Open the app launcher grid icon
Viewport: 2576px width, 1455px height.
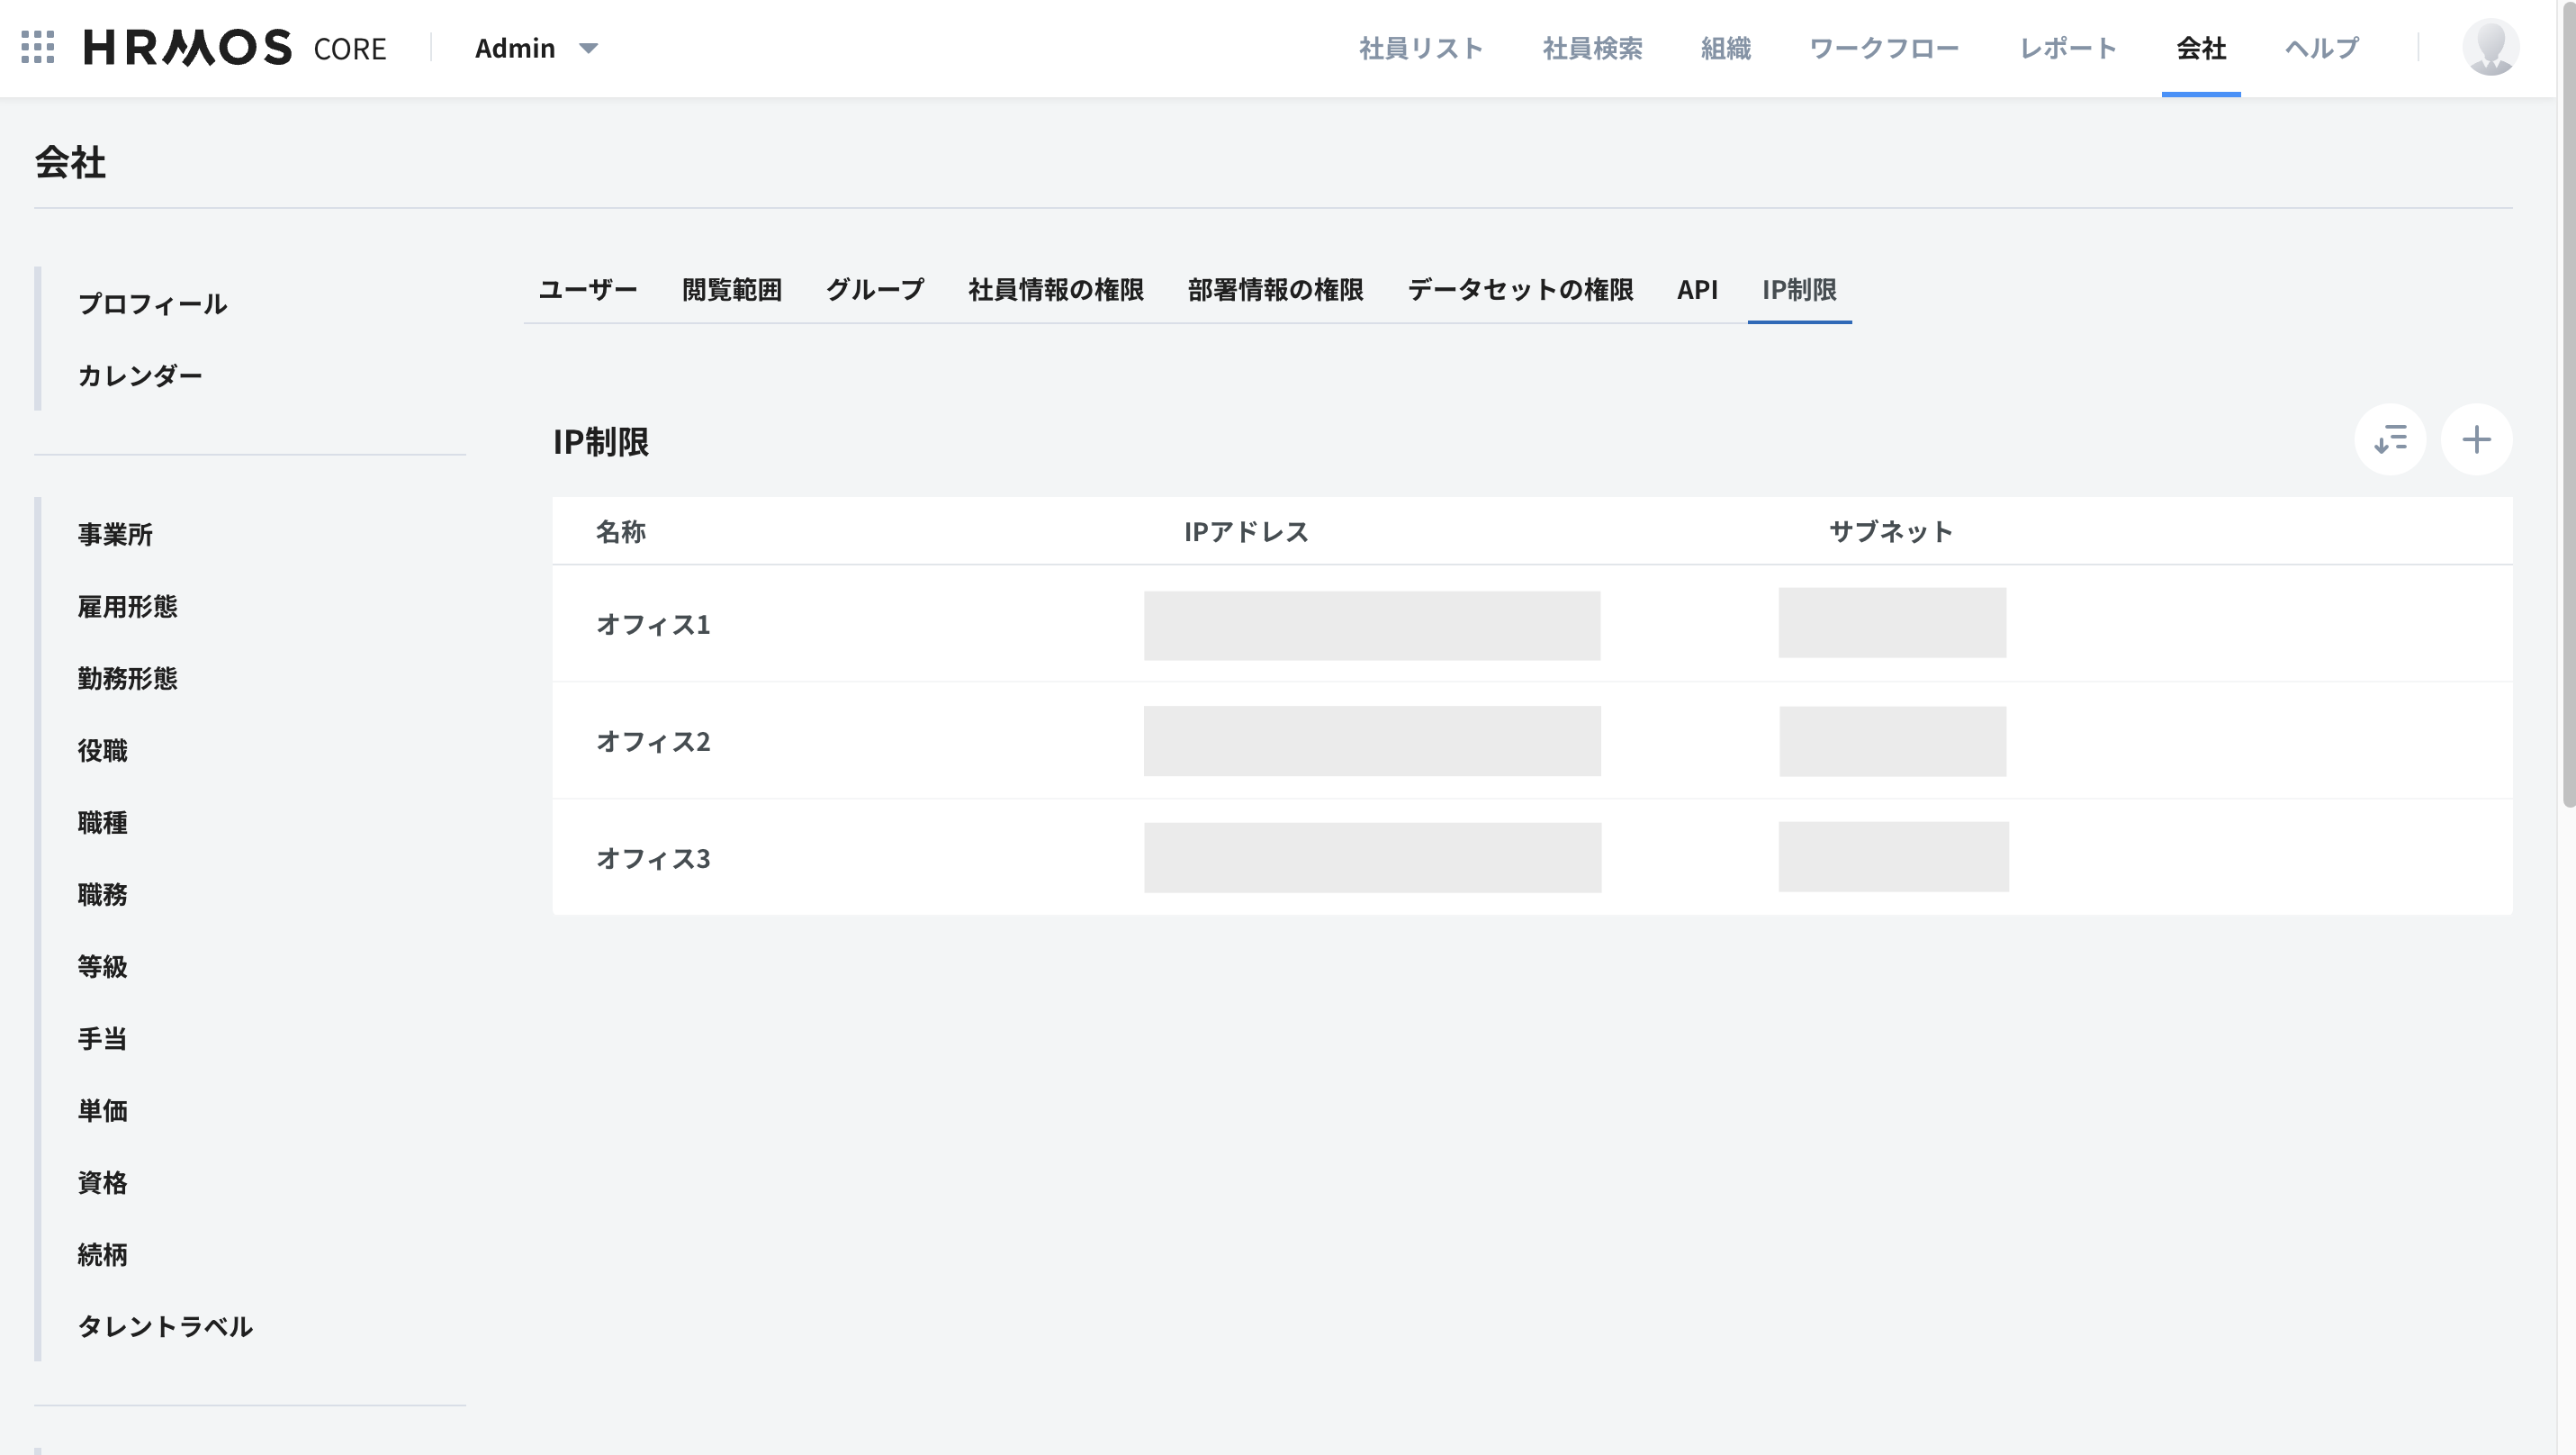coord(38,47)
